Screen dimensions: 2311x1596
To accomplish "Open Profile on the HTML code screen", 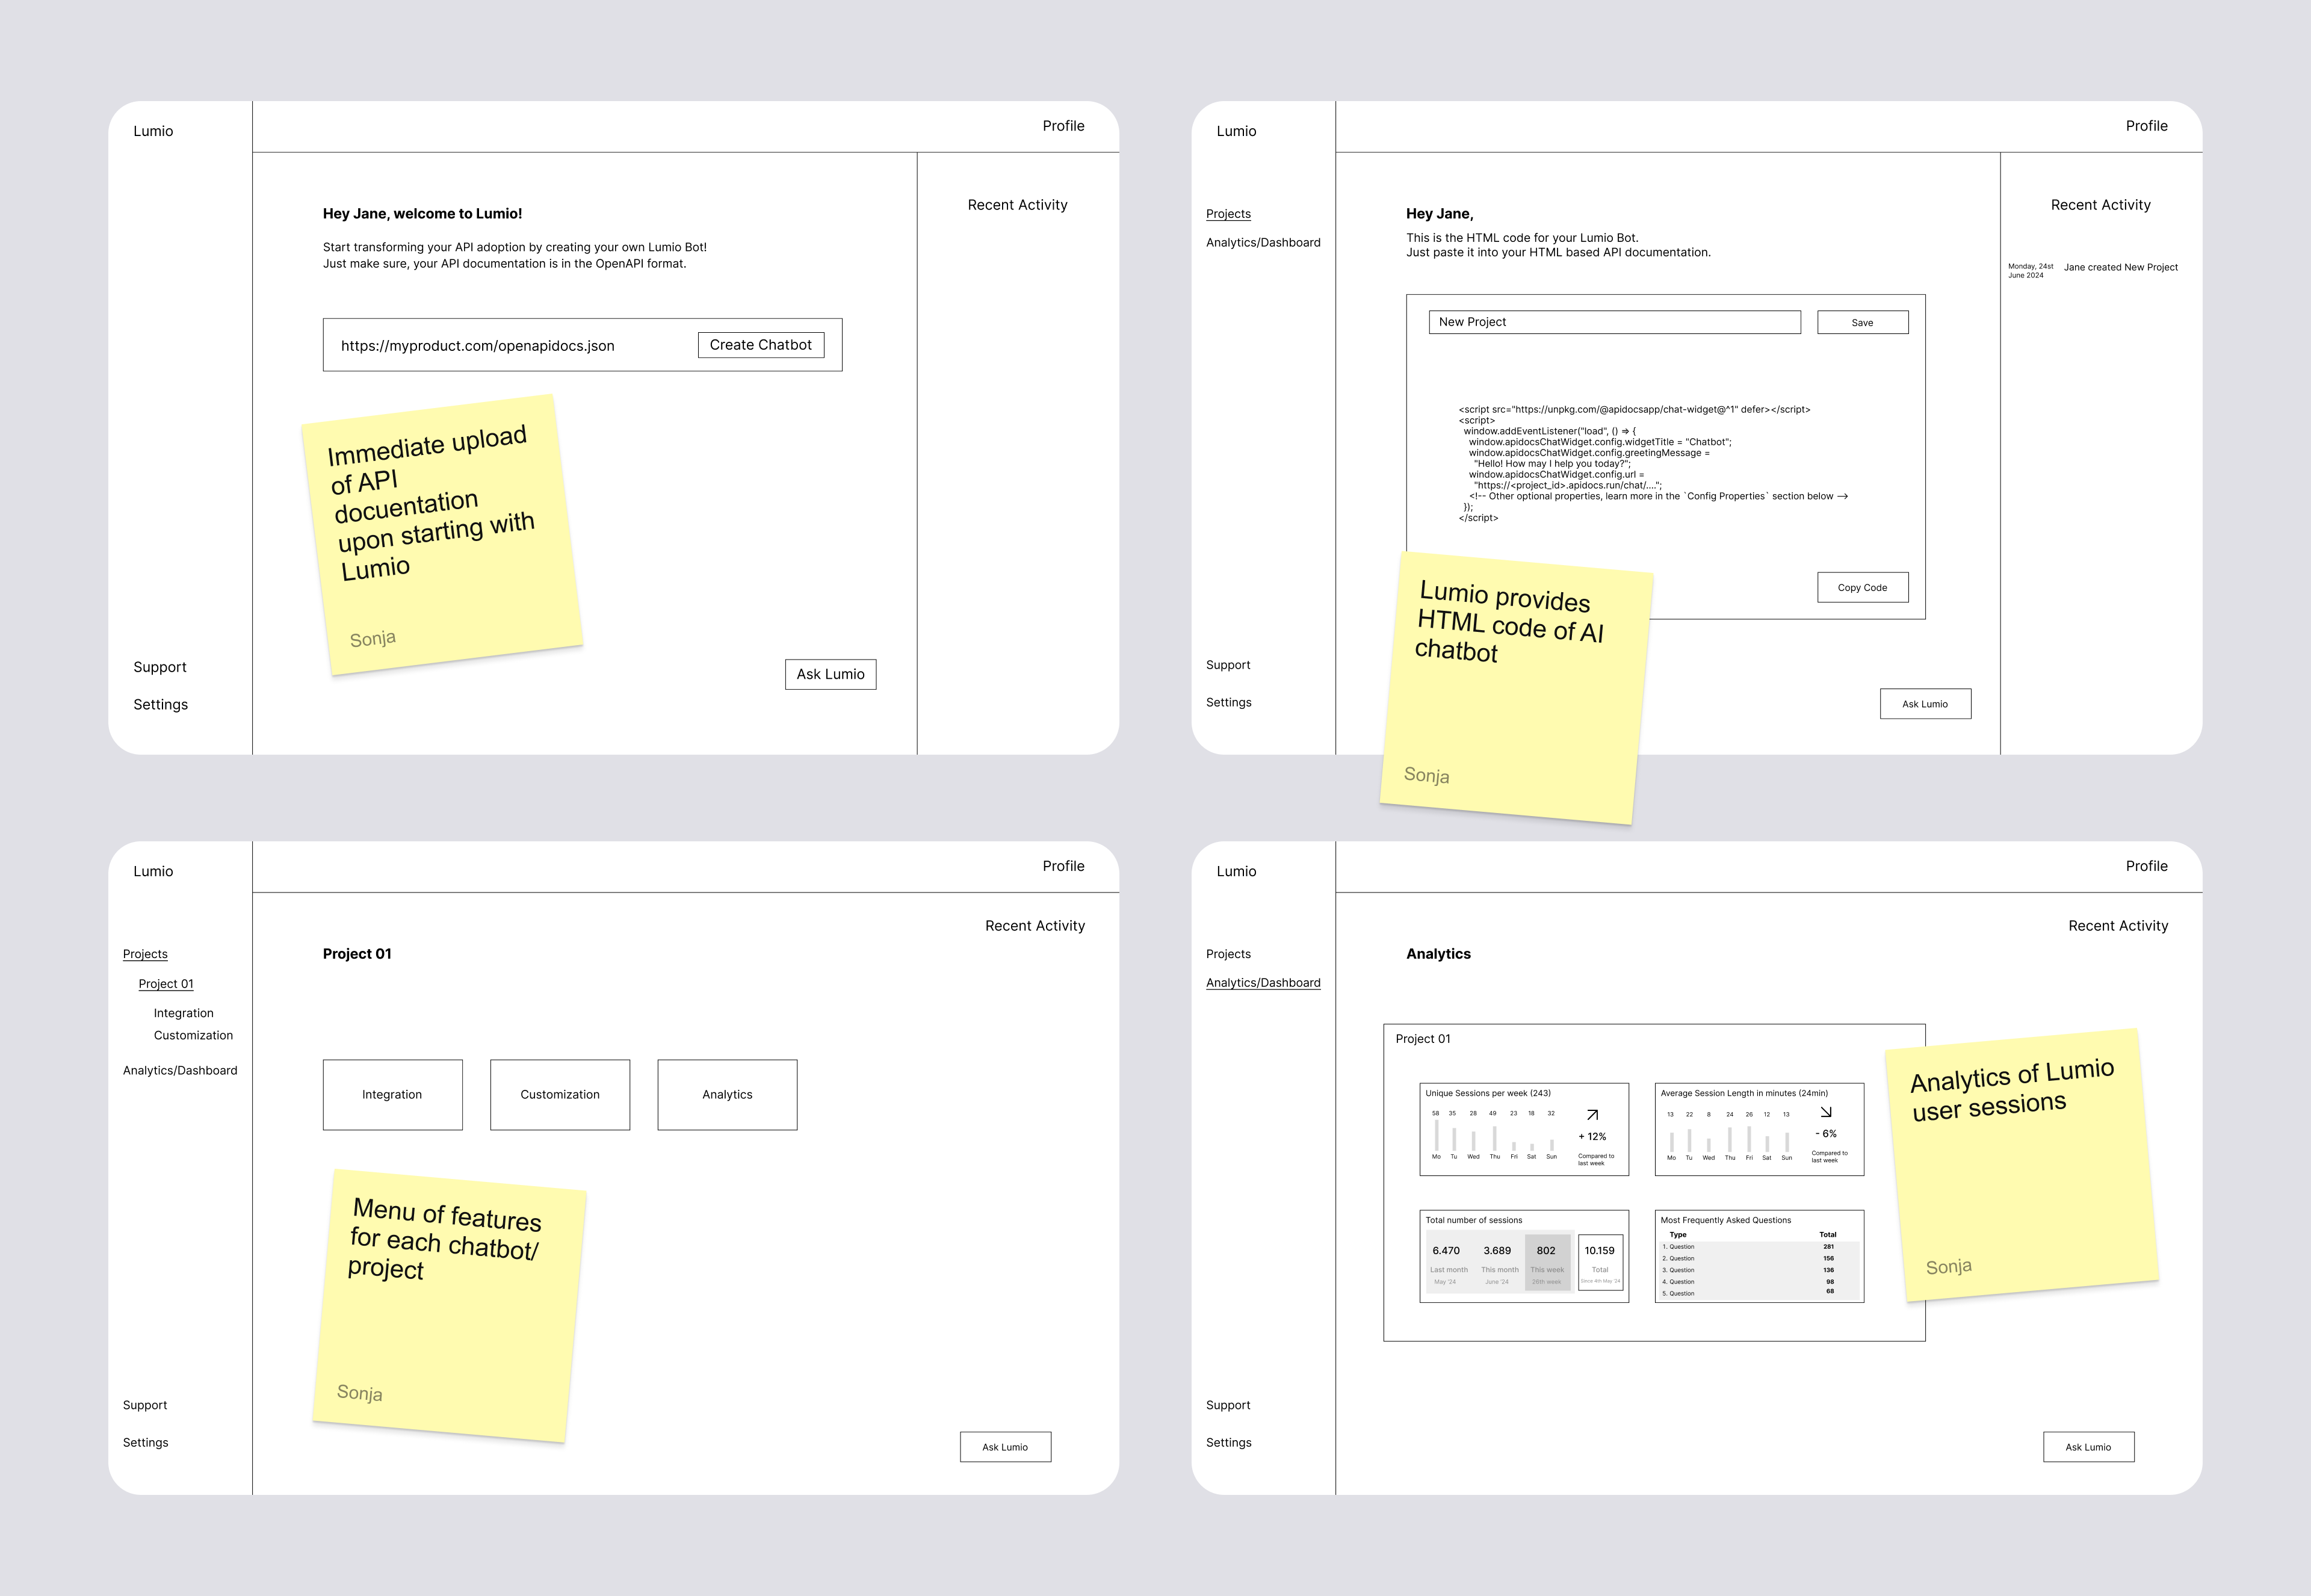I will coord(2146,126).
